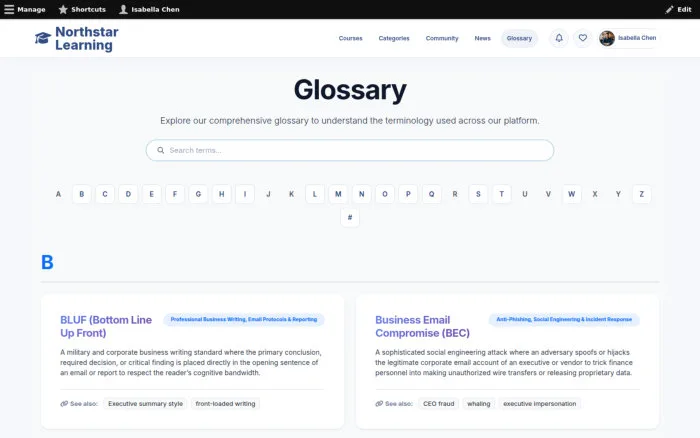Click disabled letter A in alphabet
This screenshot has height=438, width=700.
(x=58, y=194)
